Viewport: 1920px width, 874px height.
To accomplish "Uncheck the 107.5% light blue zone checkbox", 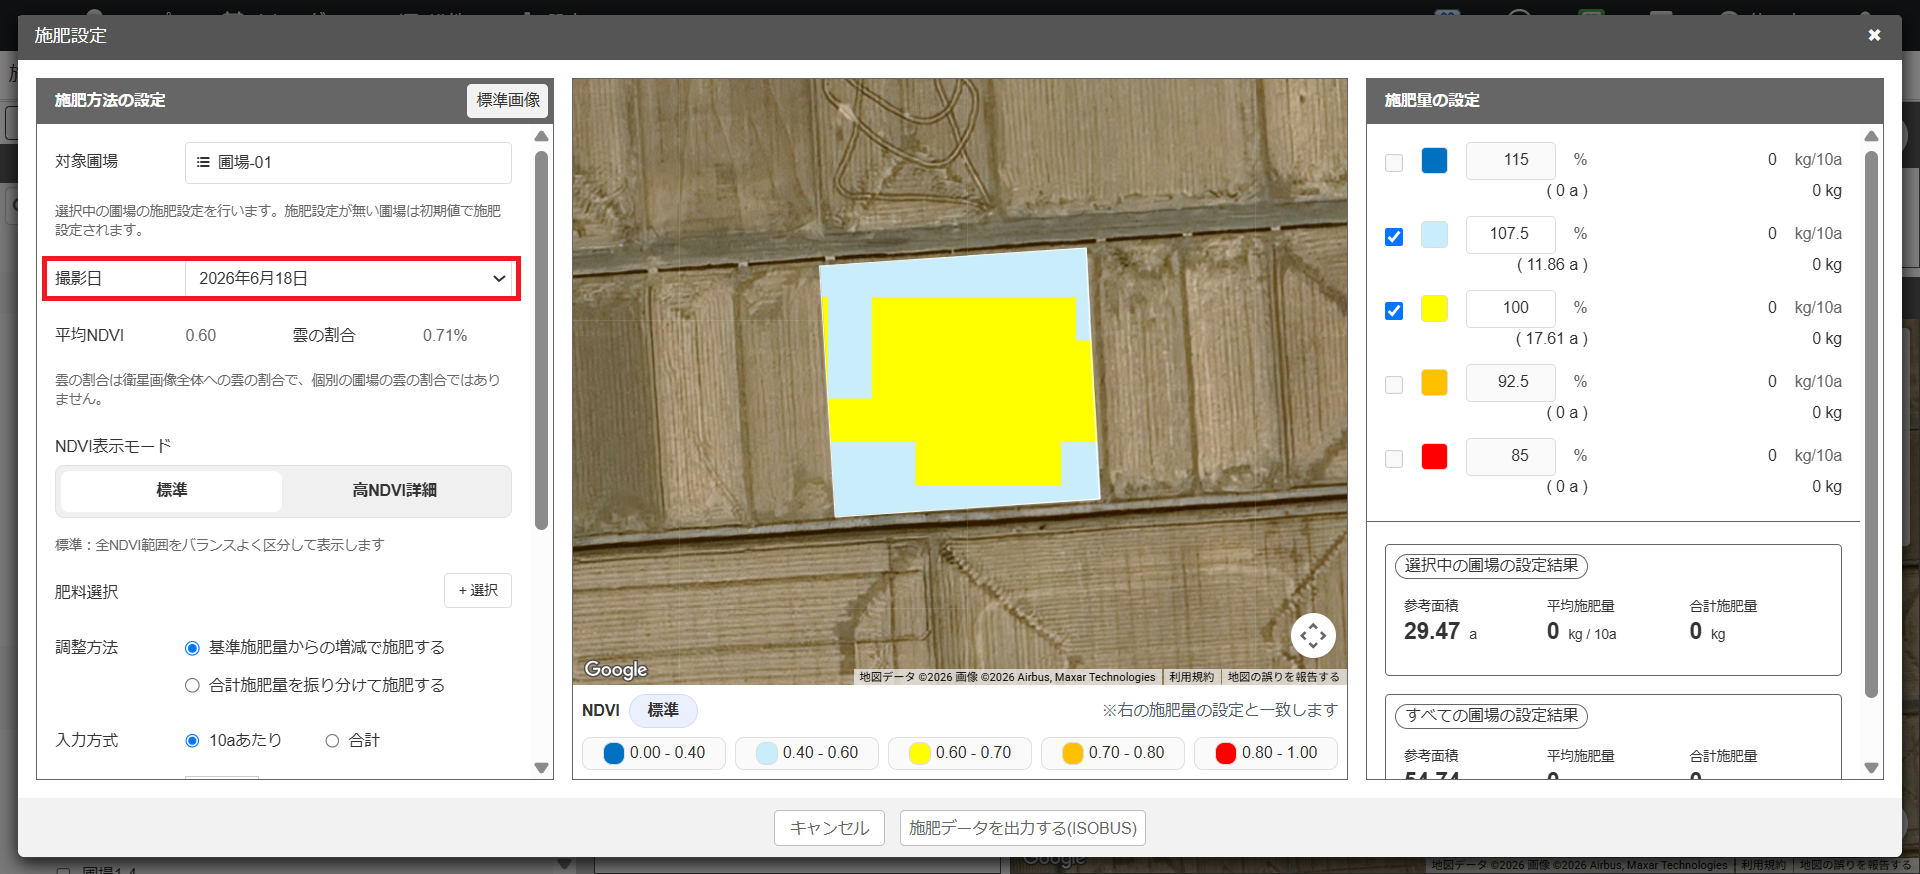I will point(1394,237).
